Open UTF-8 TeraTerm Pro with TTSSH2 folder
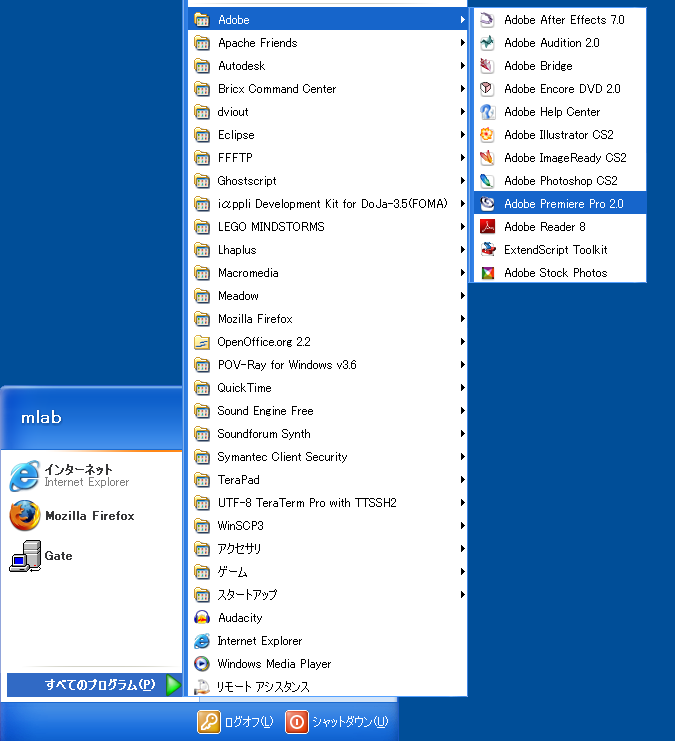The height and width of the screenshot is (741, 675). pyautogui.click(x=328, y=503)
